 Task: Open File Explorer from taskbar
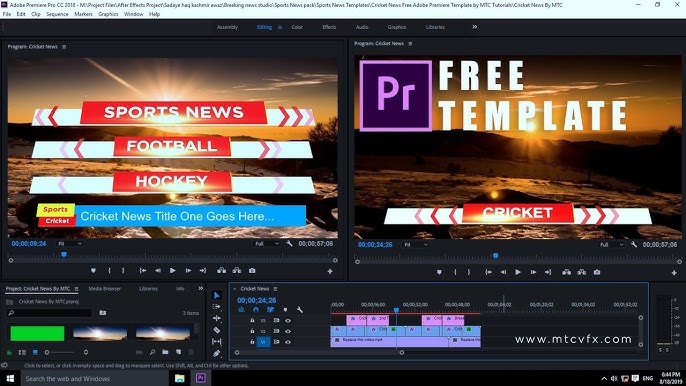click(180, 378)
